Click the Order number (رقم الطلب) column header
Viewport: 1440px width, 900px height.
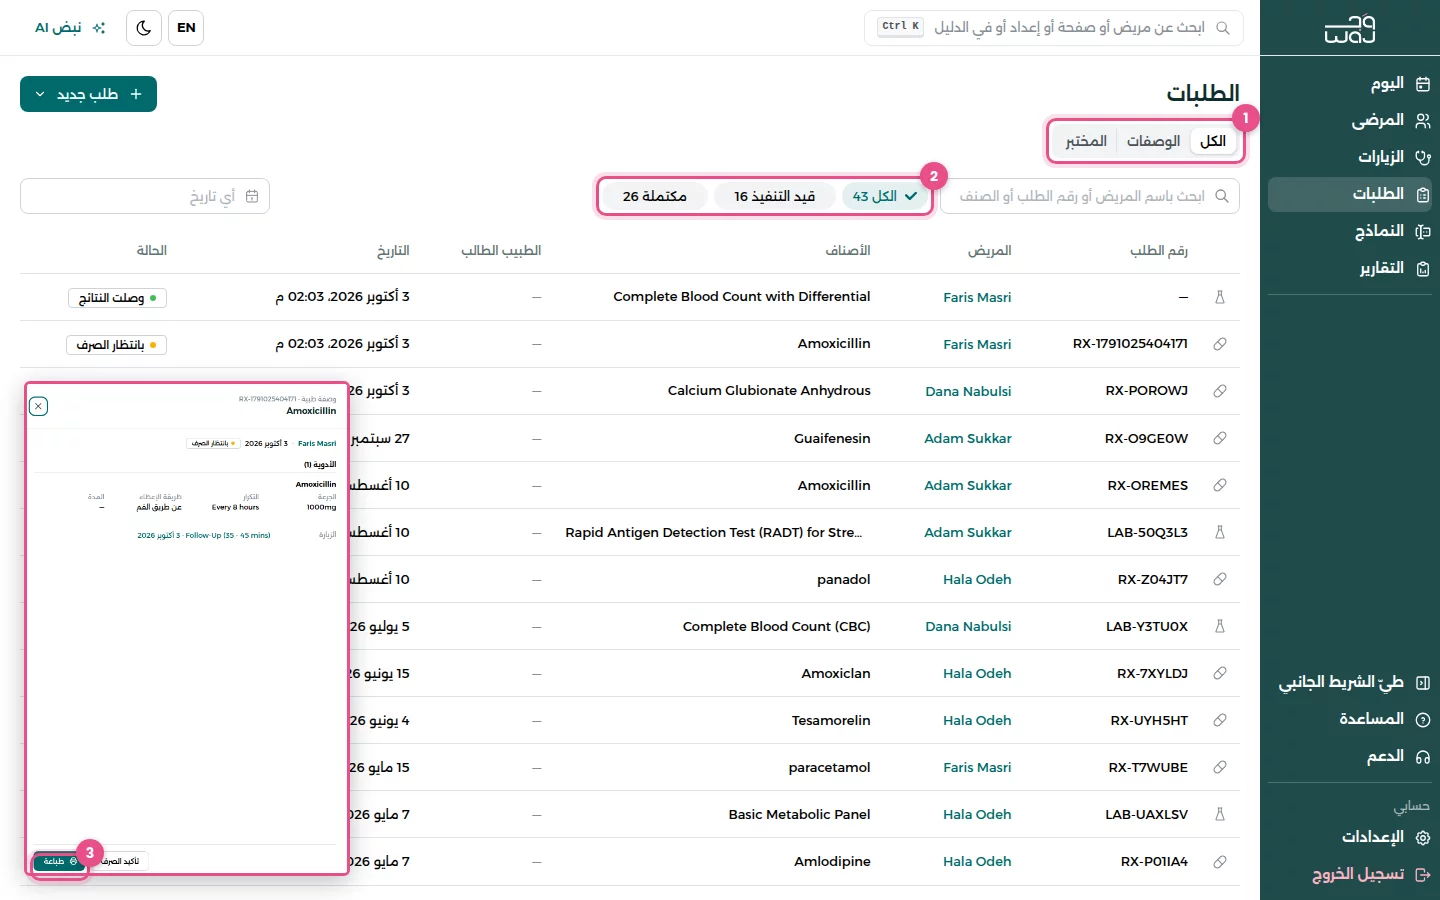(x=1159, y=250)
